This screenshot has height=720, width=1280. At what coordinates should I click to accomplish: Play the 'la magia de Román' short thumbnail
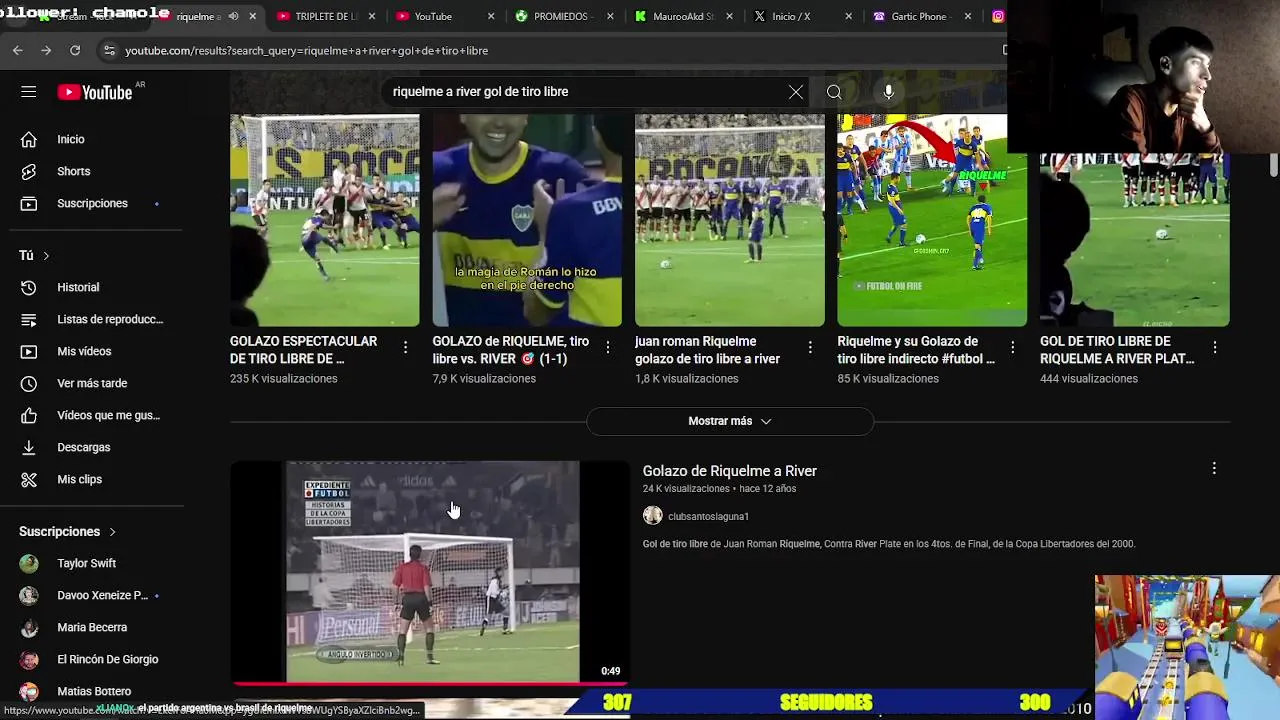(527, 220)
